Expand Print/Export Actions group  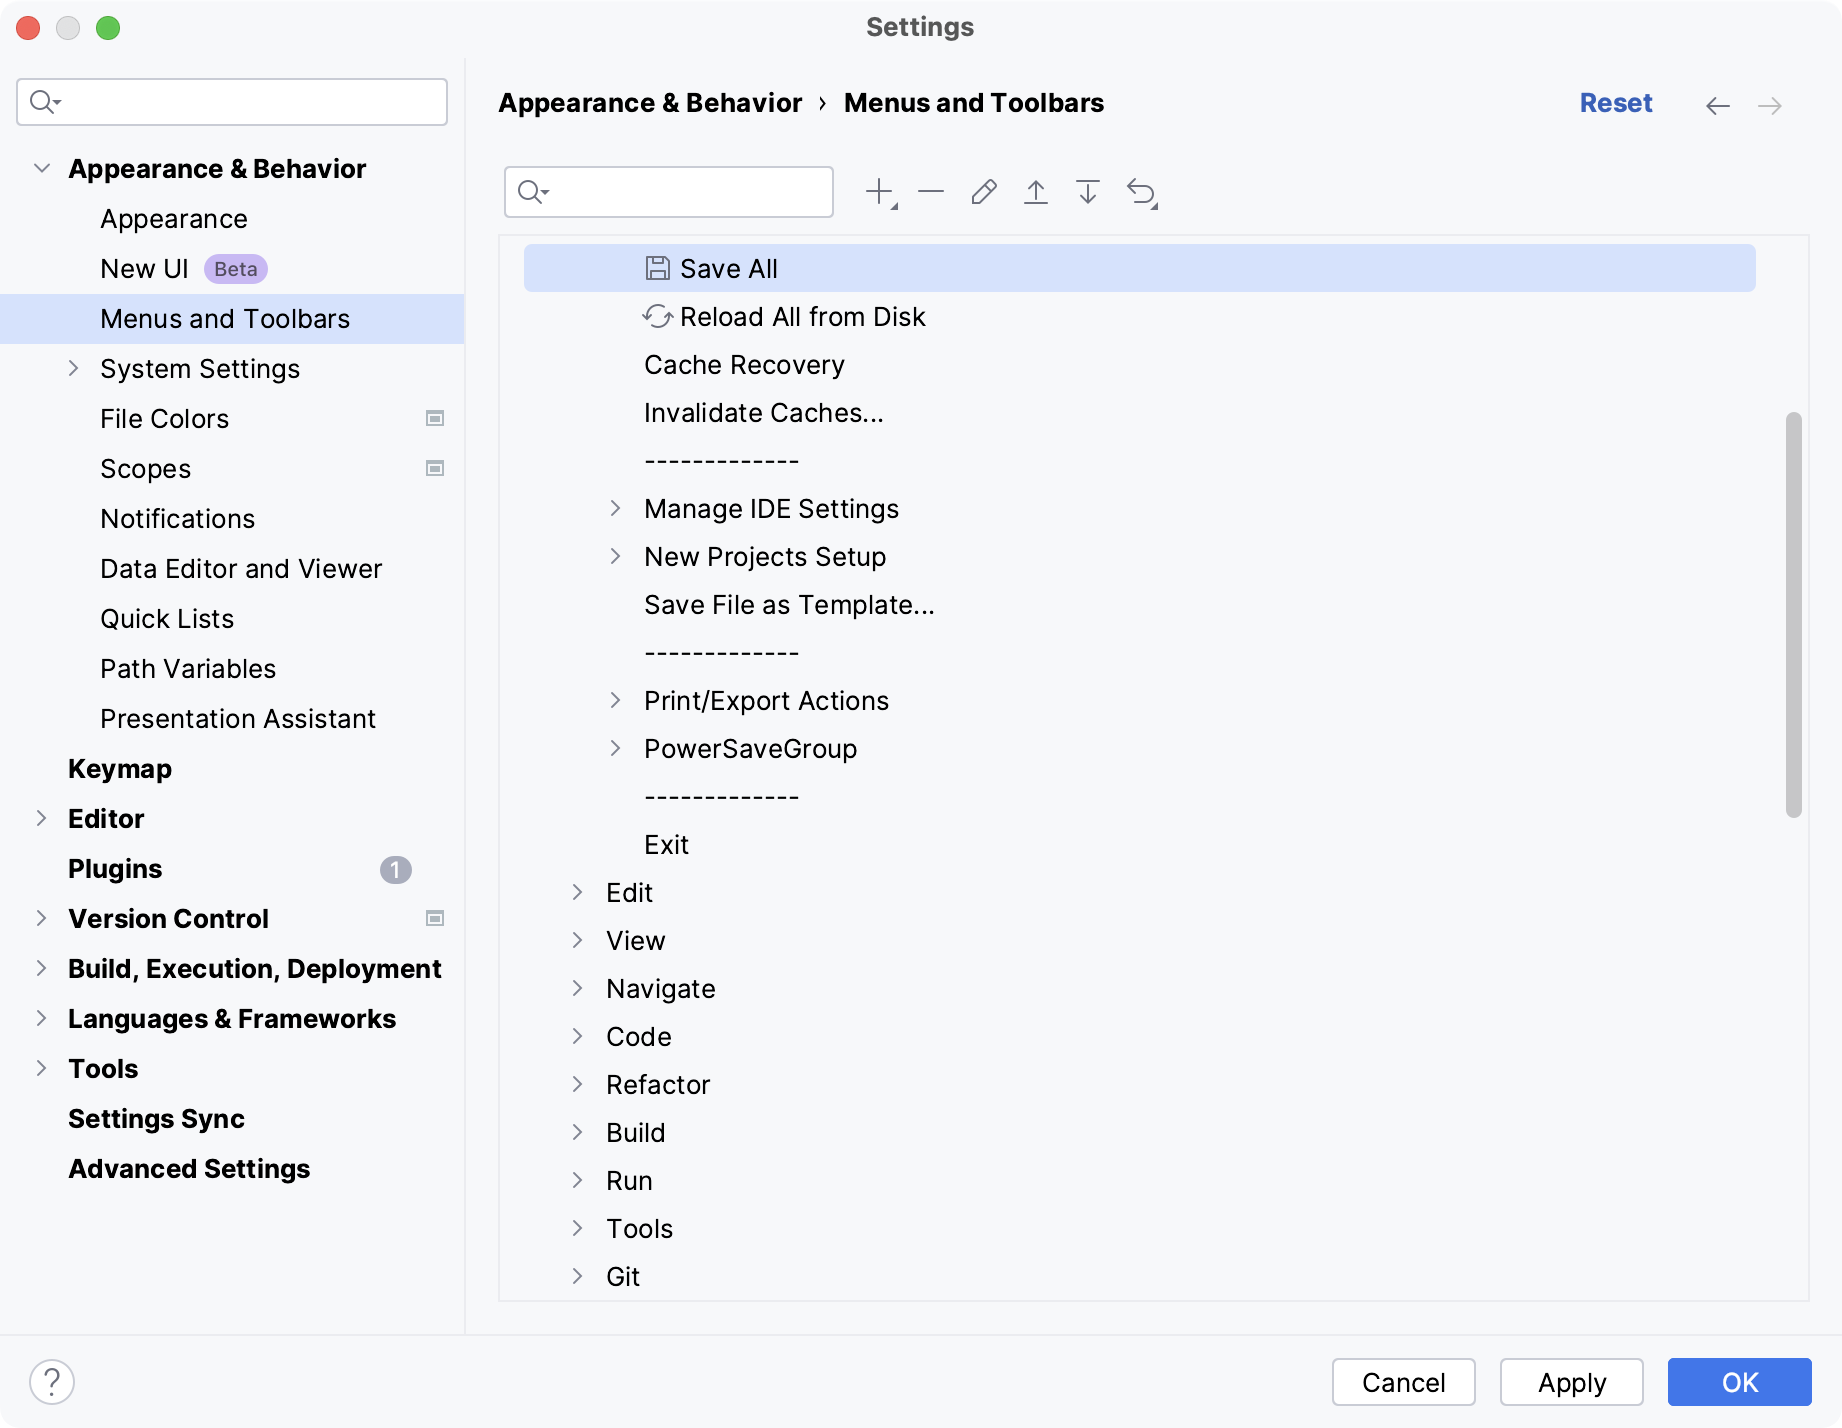615,700
